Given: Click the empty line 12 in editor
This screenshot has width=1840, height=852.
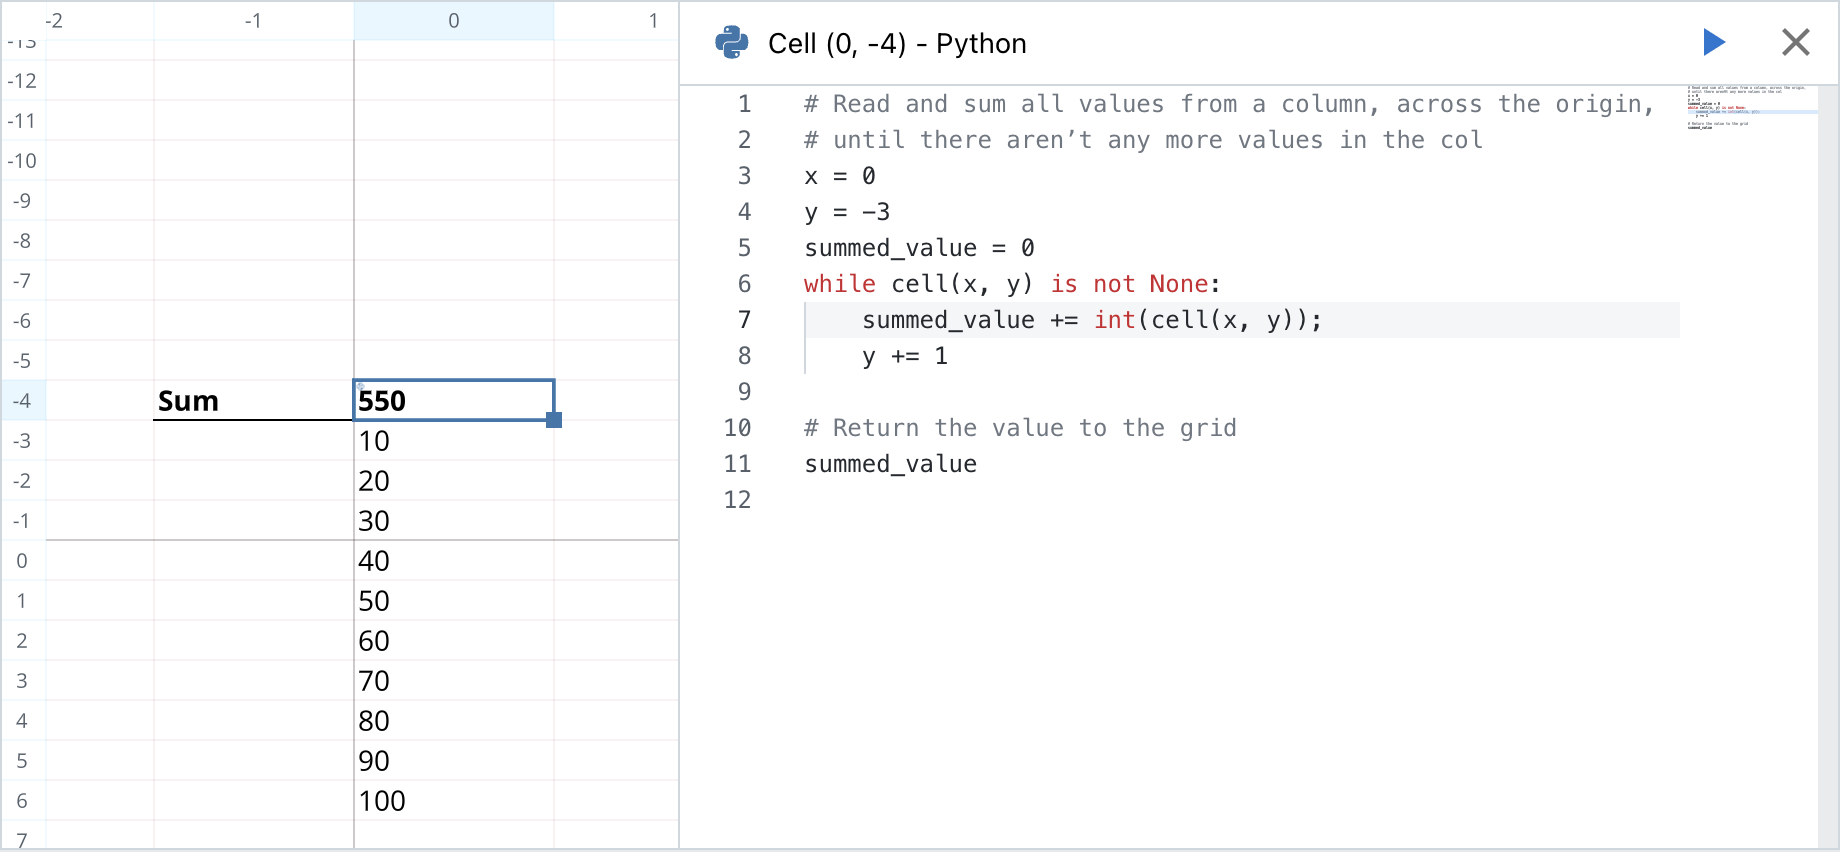Looking at the screenshot, I should tap(1000, 500).
